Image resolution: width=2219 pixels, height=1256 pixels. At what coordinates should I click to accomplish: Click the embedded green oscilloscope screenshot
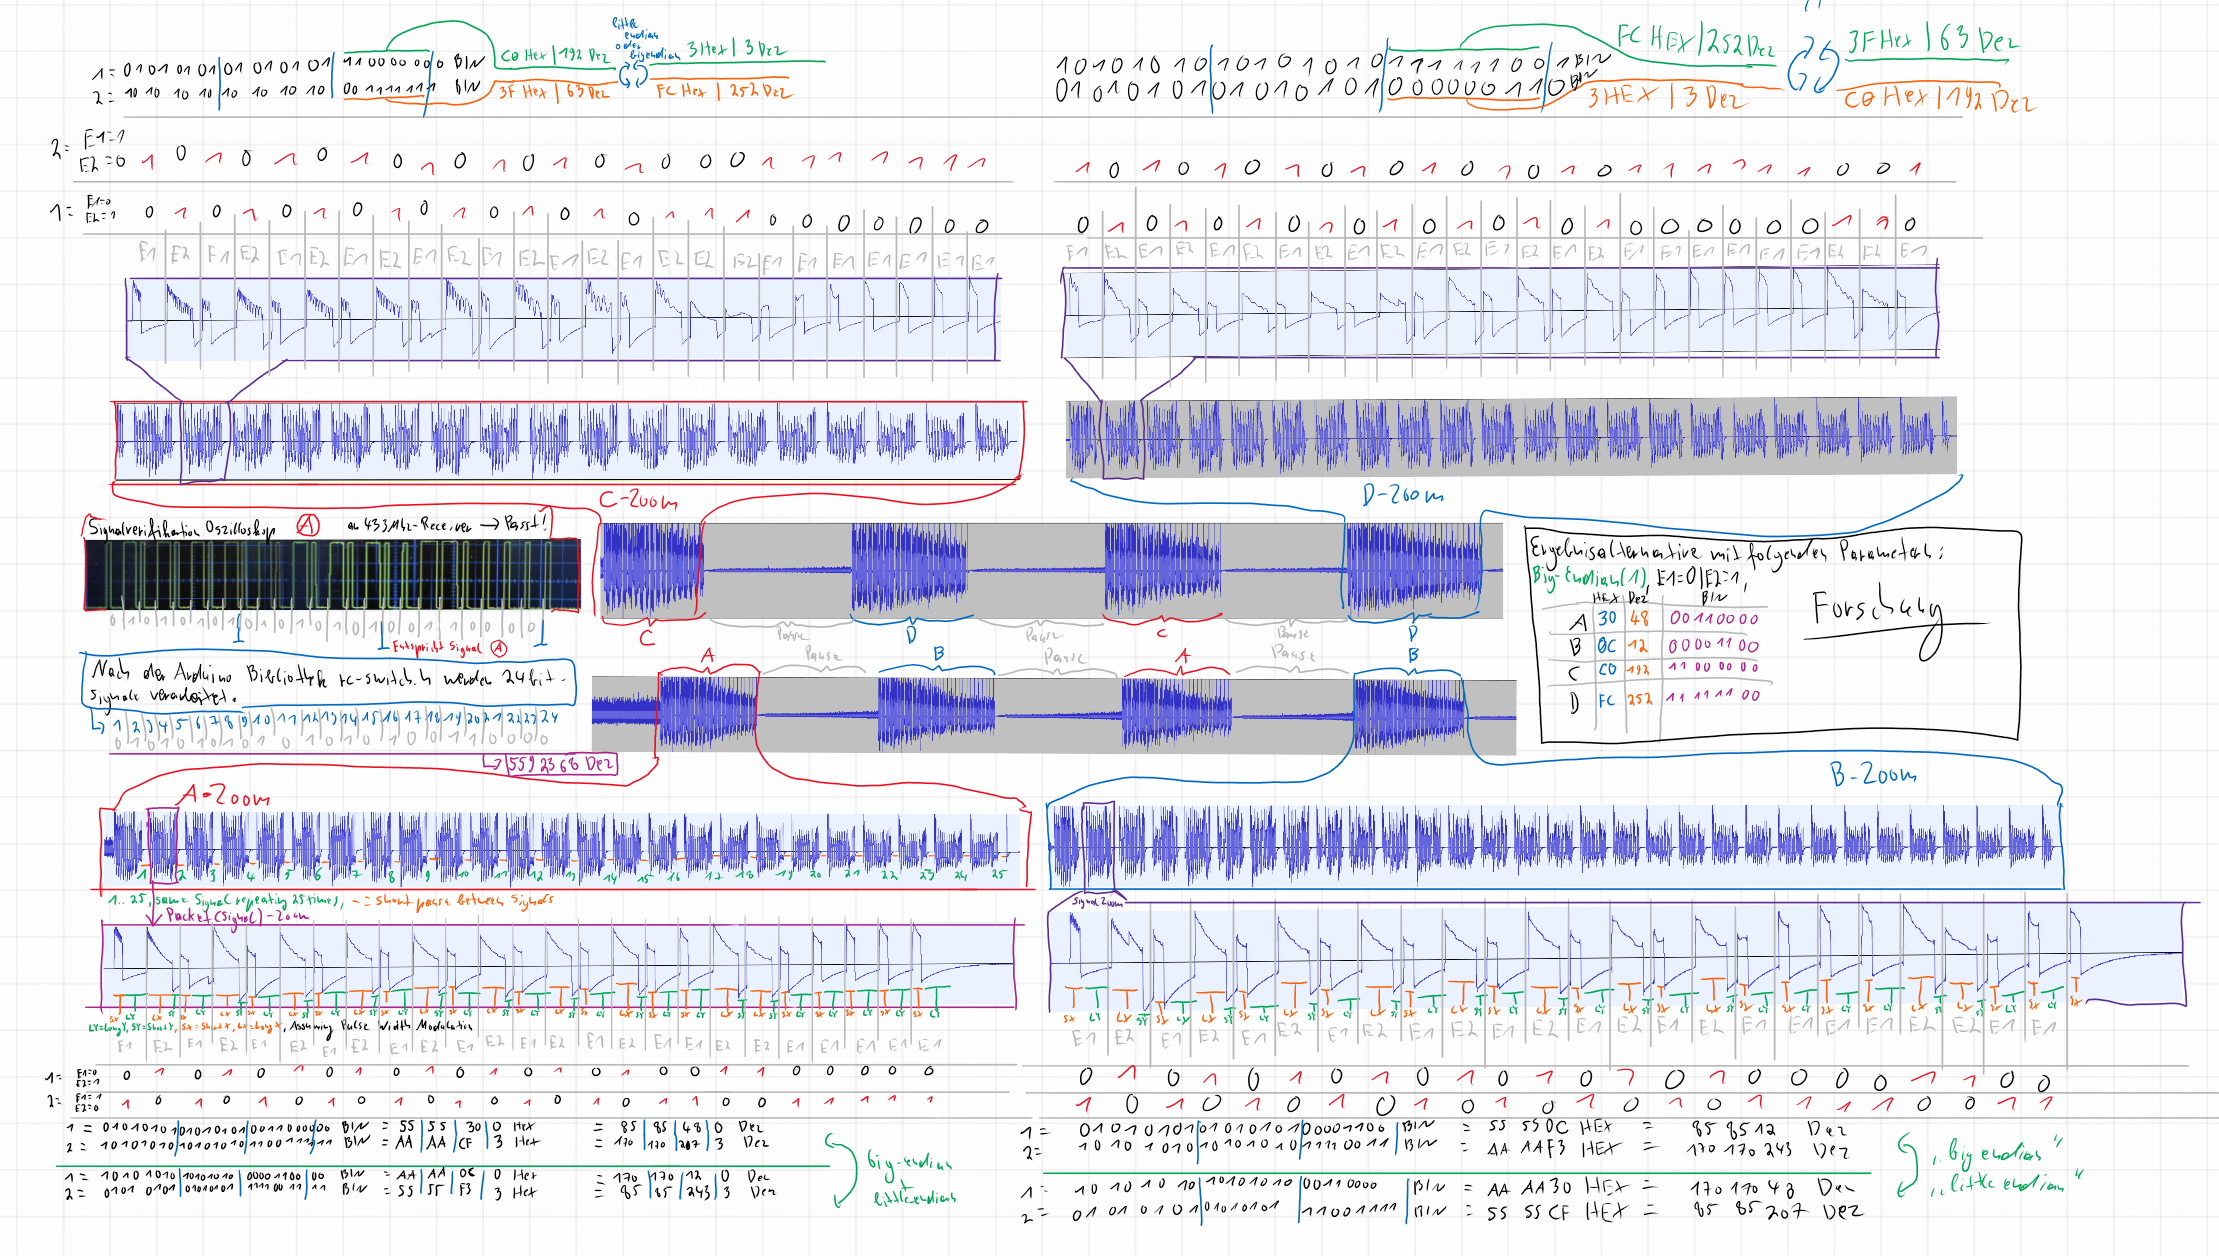point(332,575)
